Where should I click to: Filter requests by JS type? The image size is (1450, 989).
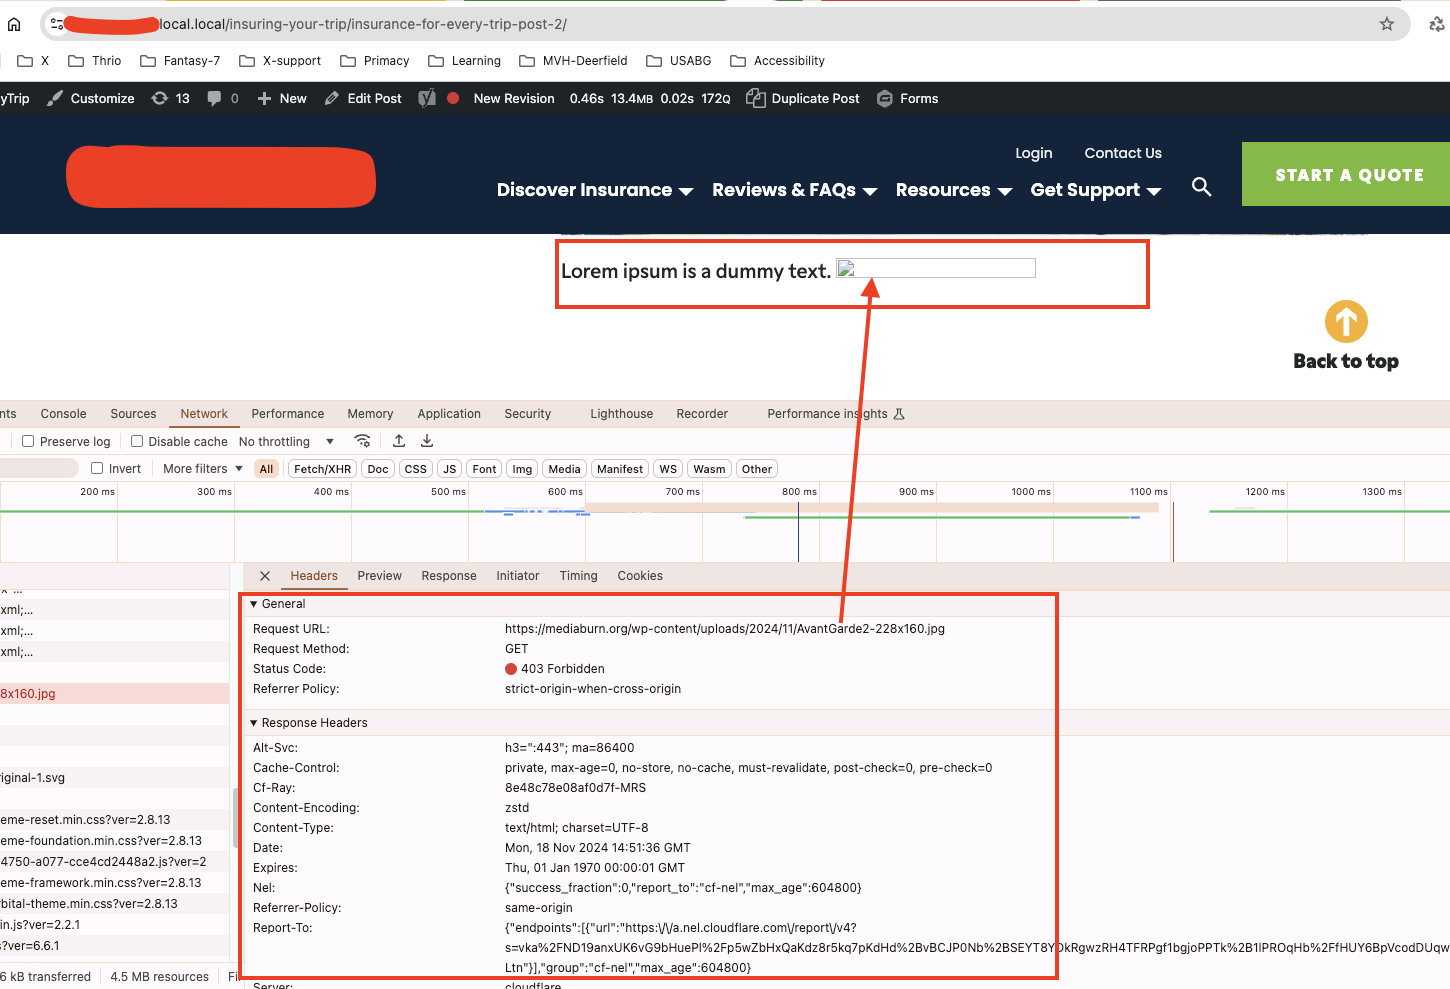click(450, 469)
